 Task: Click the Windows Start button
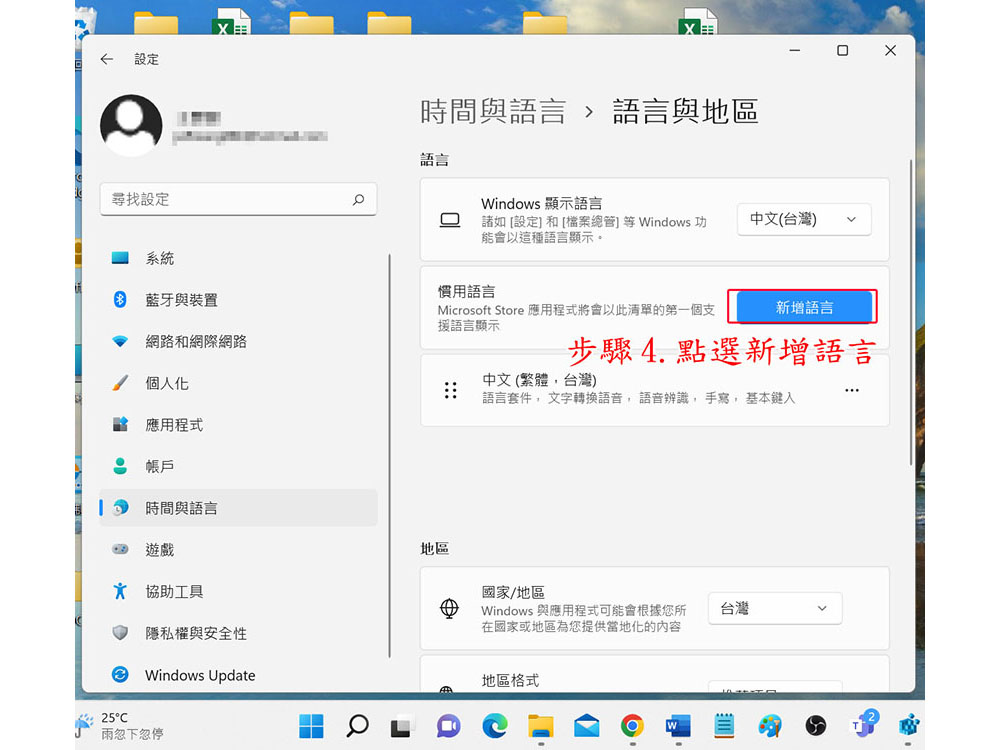[x=311, y=726]
